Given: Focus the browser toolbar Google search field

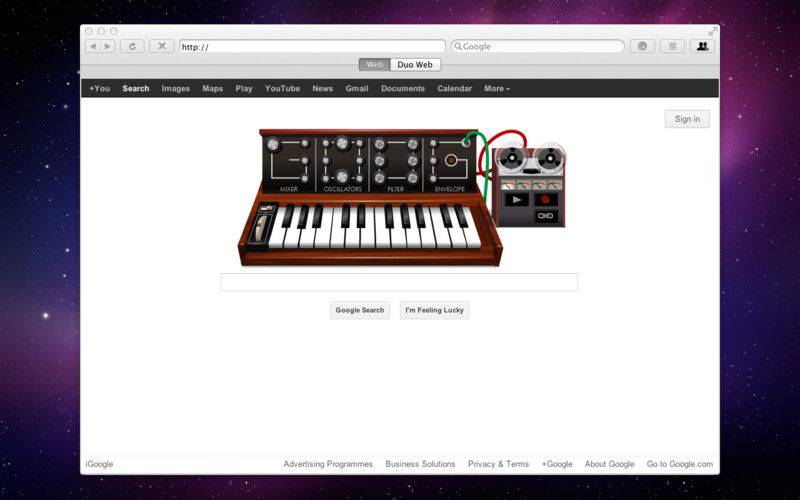Looking at the screenshot, I should [537, 46].
